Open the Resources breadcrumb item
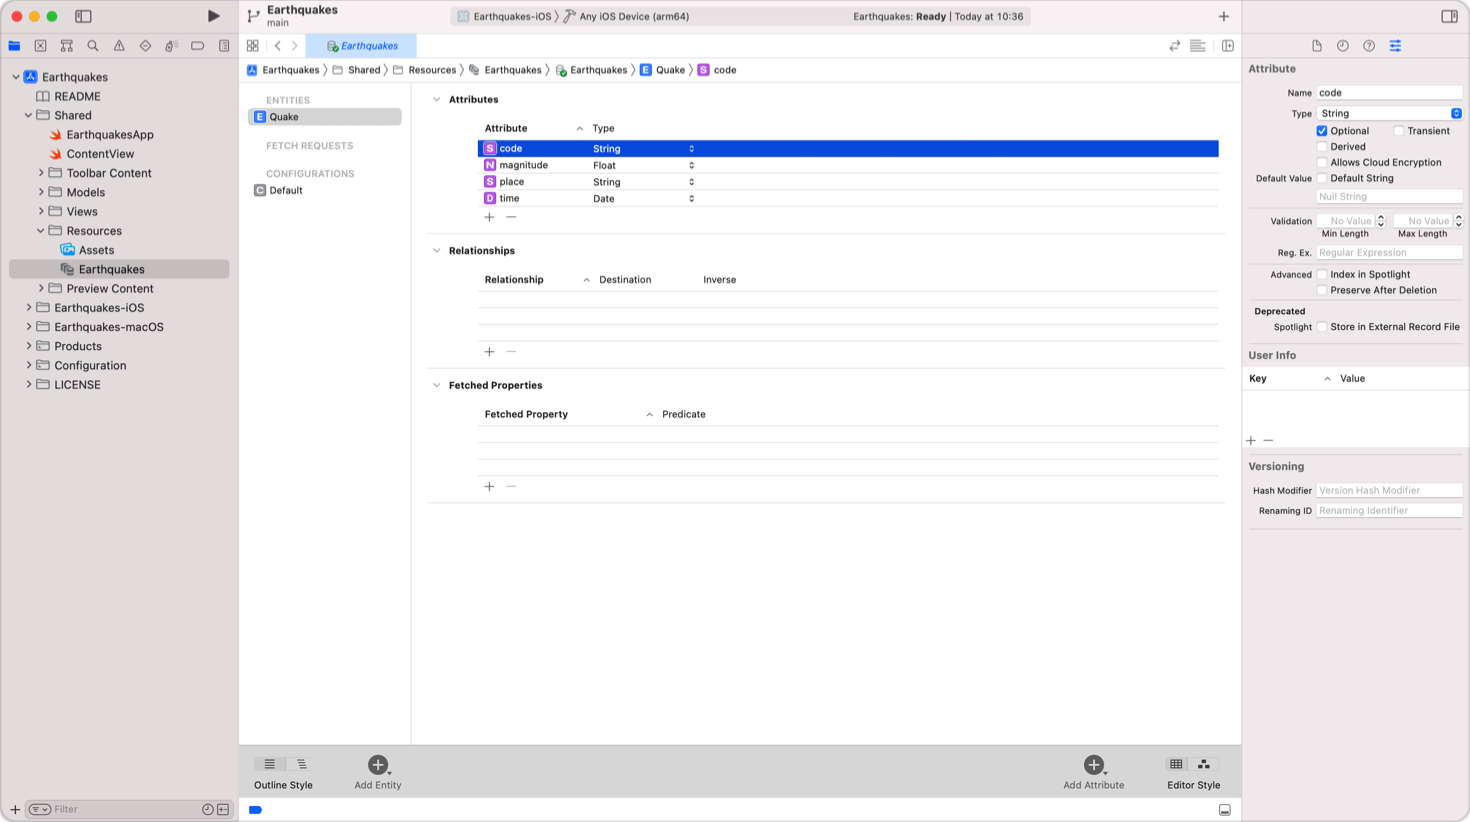 point(425,70)
